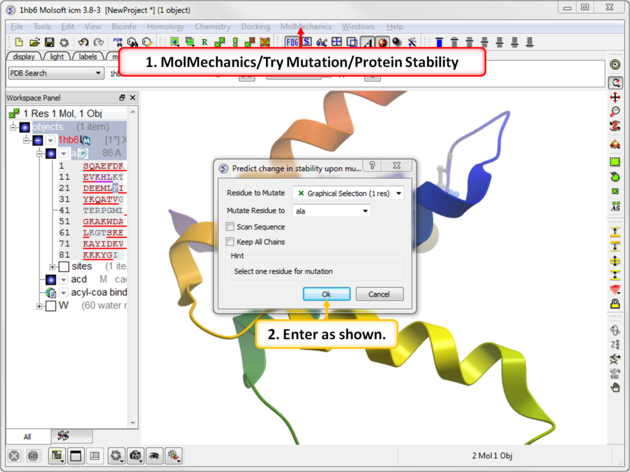Screen dimensions: 630x472
Task: Enable the Scan Sequence checkbox
Action: click(x=231, y=227)
